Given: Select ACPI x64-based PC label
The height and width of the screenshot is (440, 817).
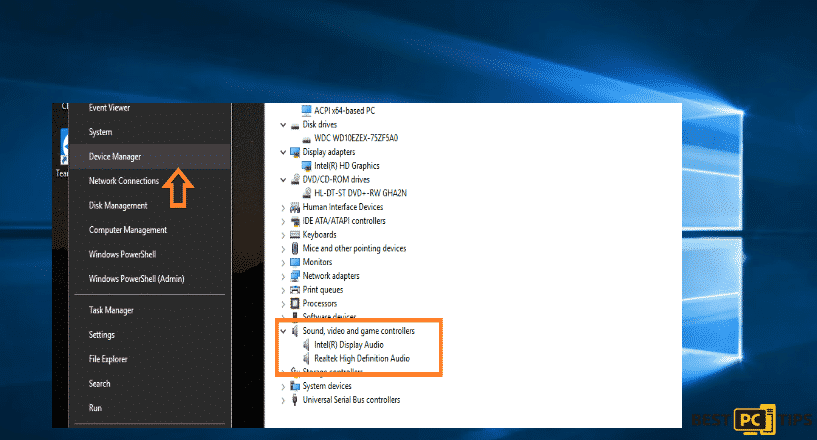Looking at the screenshot, I should pos(344,111).
